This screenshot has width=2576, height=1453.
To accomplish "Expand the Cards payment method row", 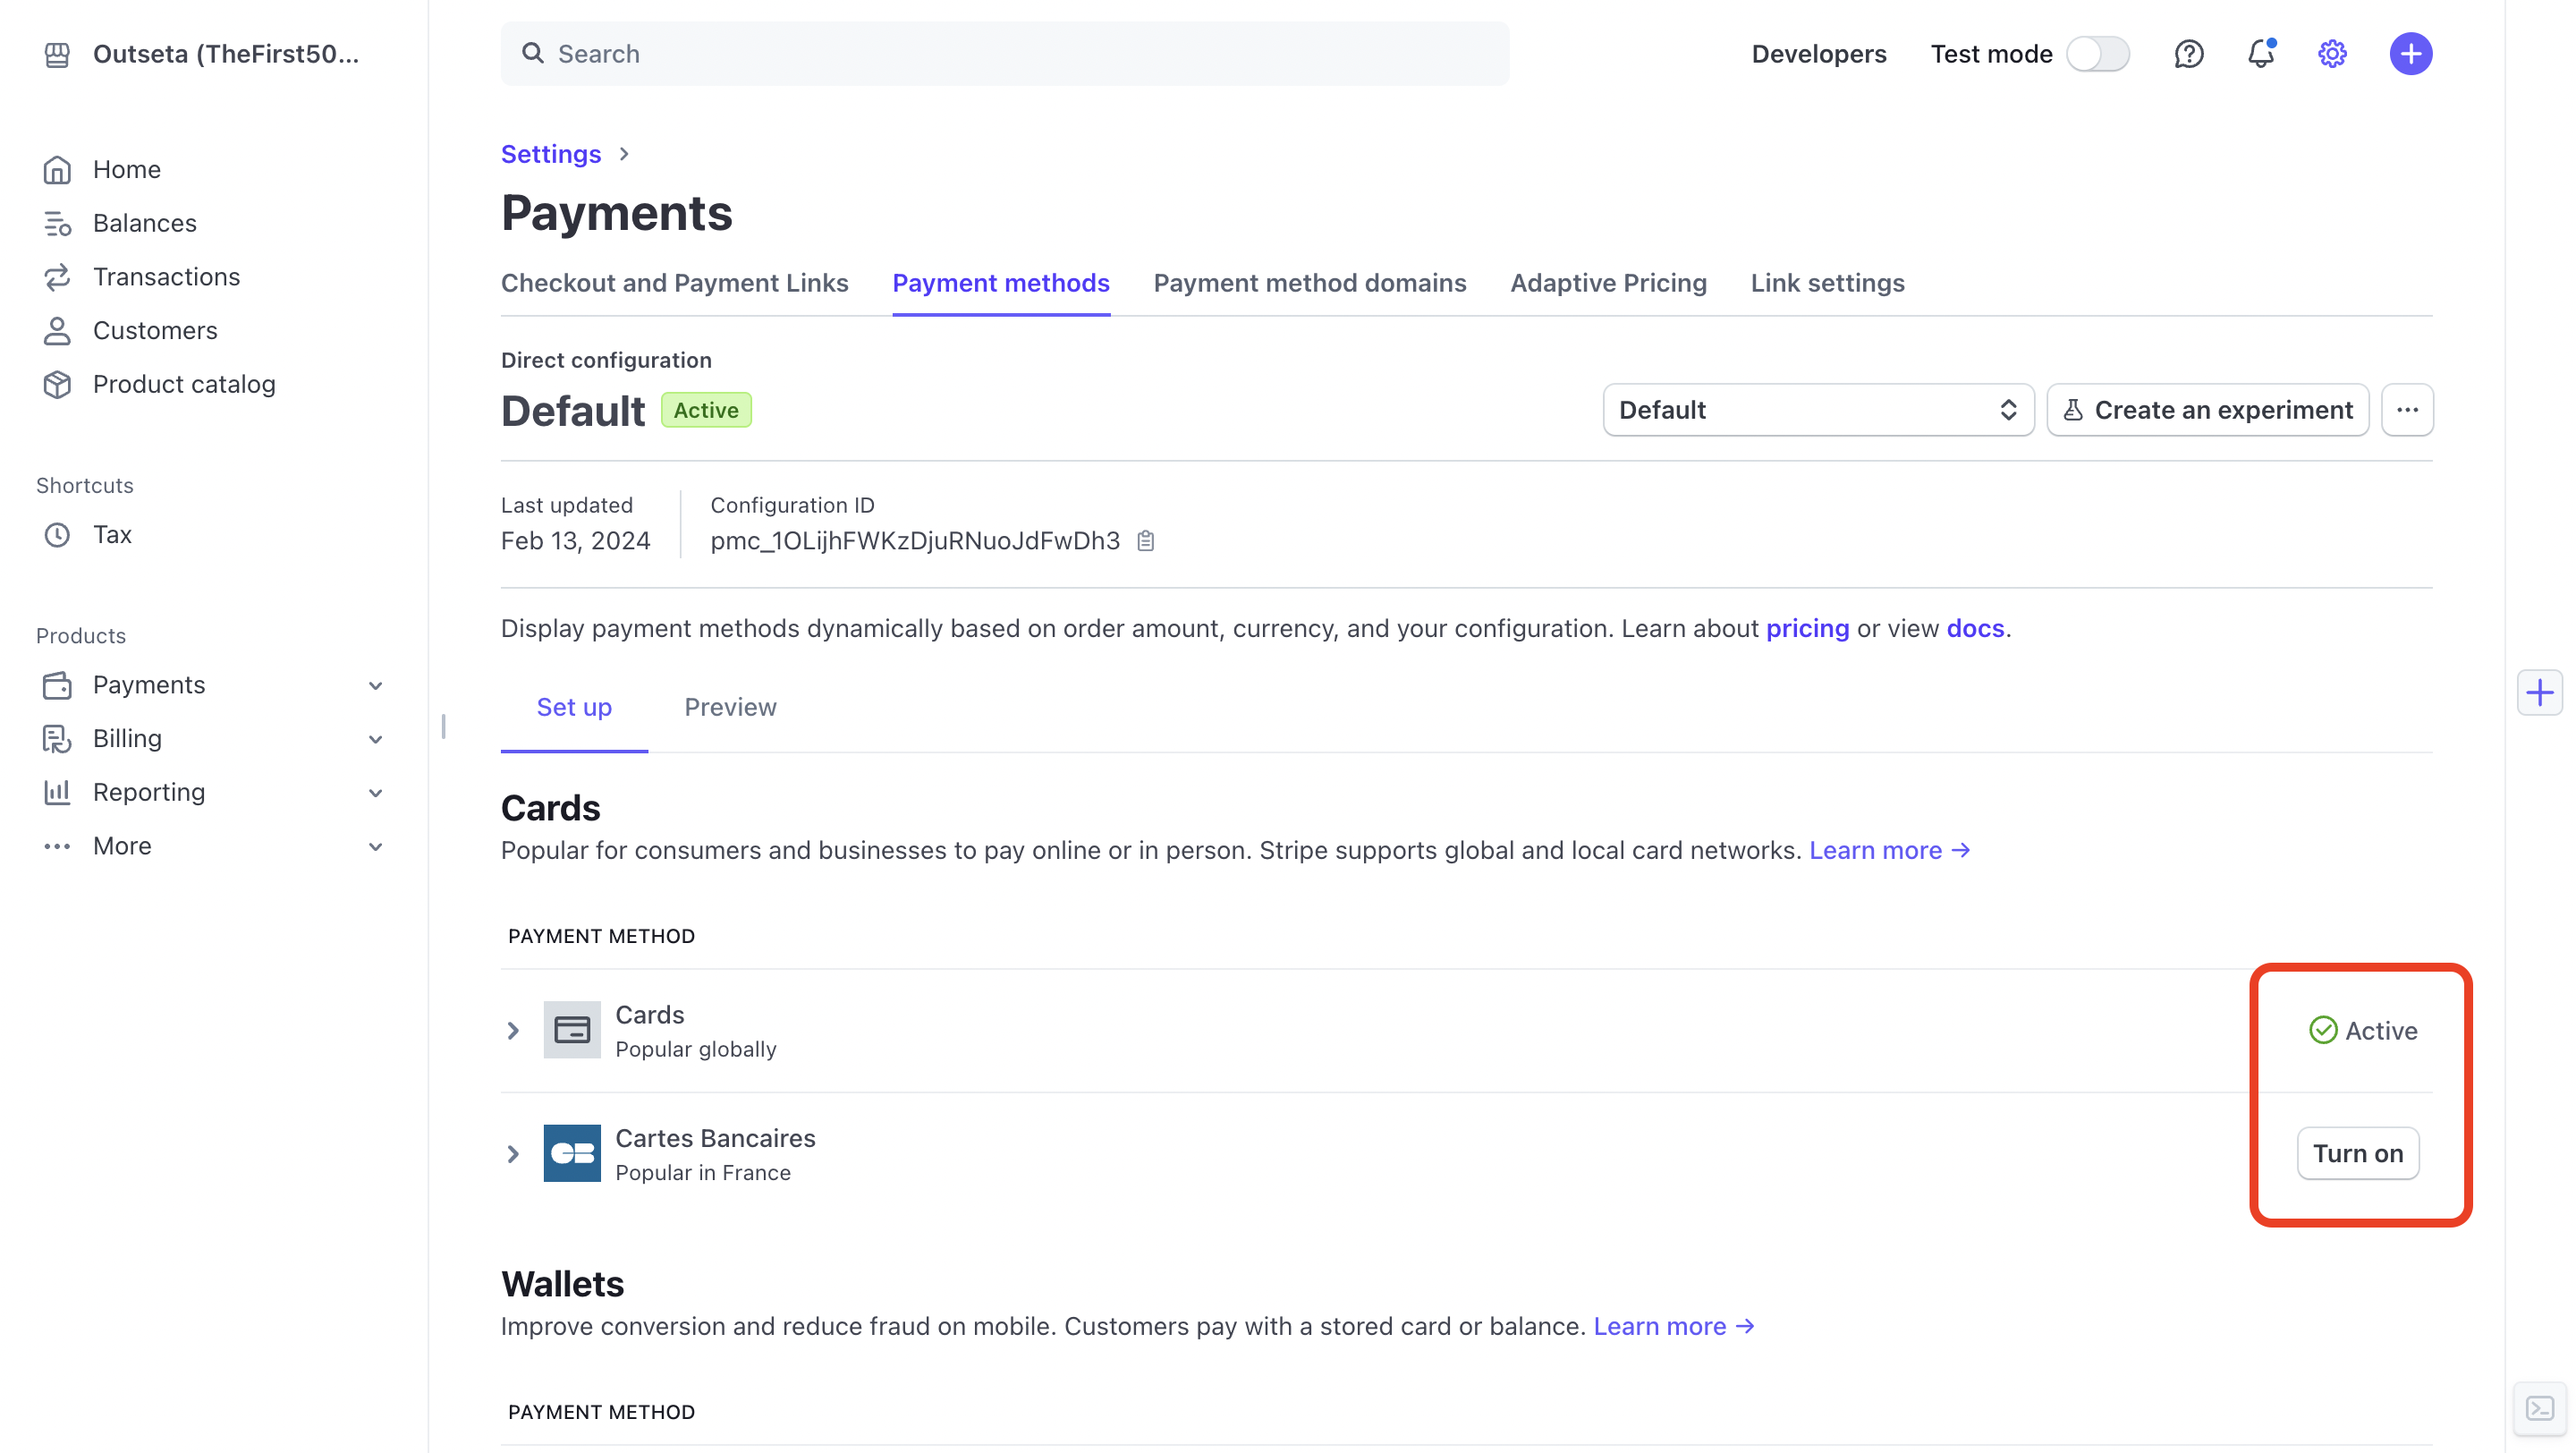I will click(514, 1030).
